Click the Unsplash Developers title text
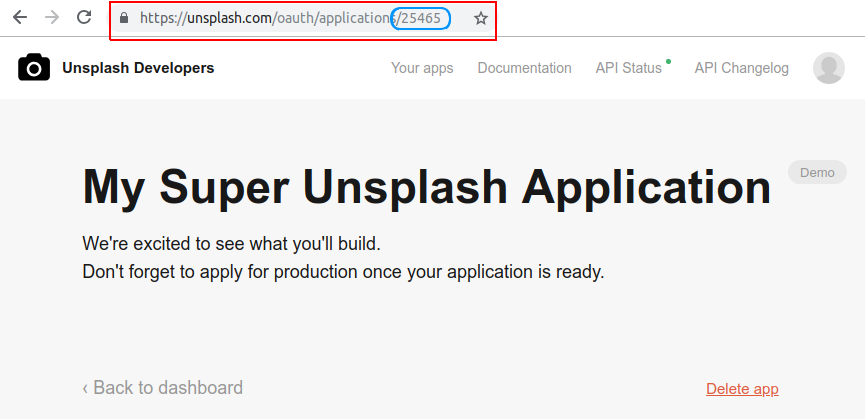The height and width of the screenshot is (419, 865). 138,68
